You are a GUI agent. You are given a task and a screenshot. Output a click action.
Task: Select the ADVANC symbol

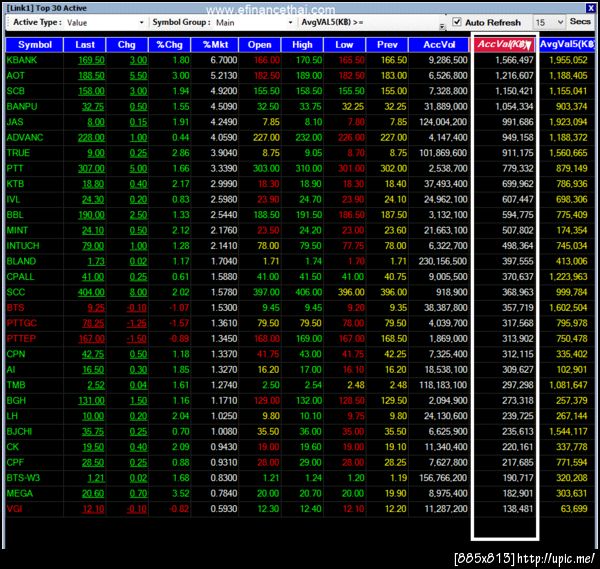[x=25, y=137]
